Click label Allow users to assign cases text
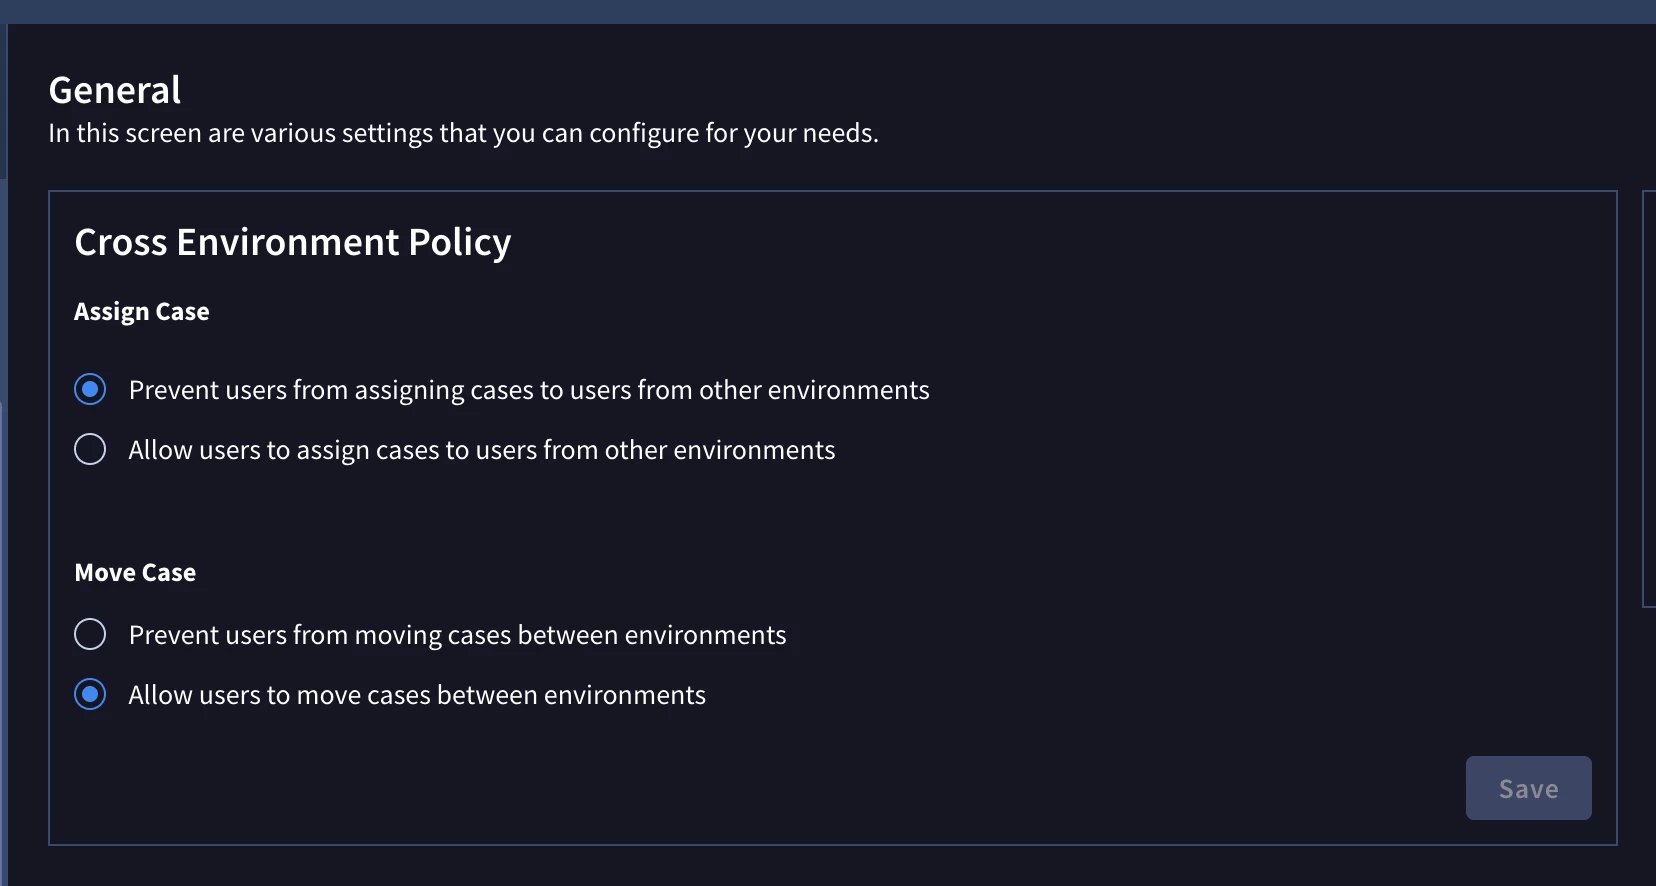This screenshot has height=886, width=1656. tap(482, 450)
